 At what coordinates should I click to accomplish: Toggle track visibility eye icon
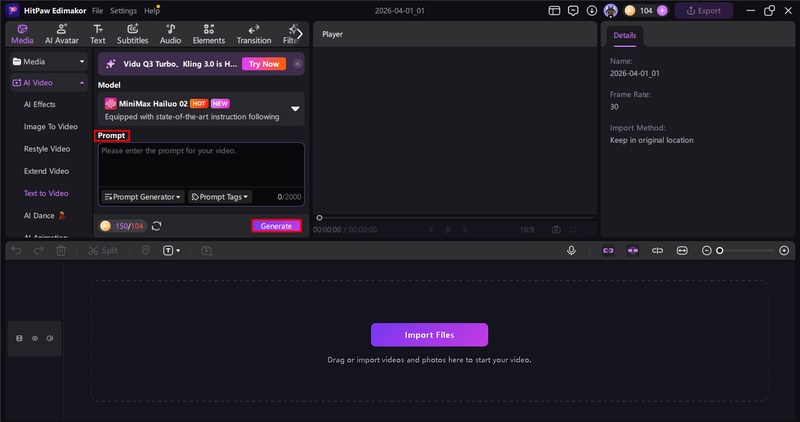(x=35, y=338)
